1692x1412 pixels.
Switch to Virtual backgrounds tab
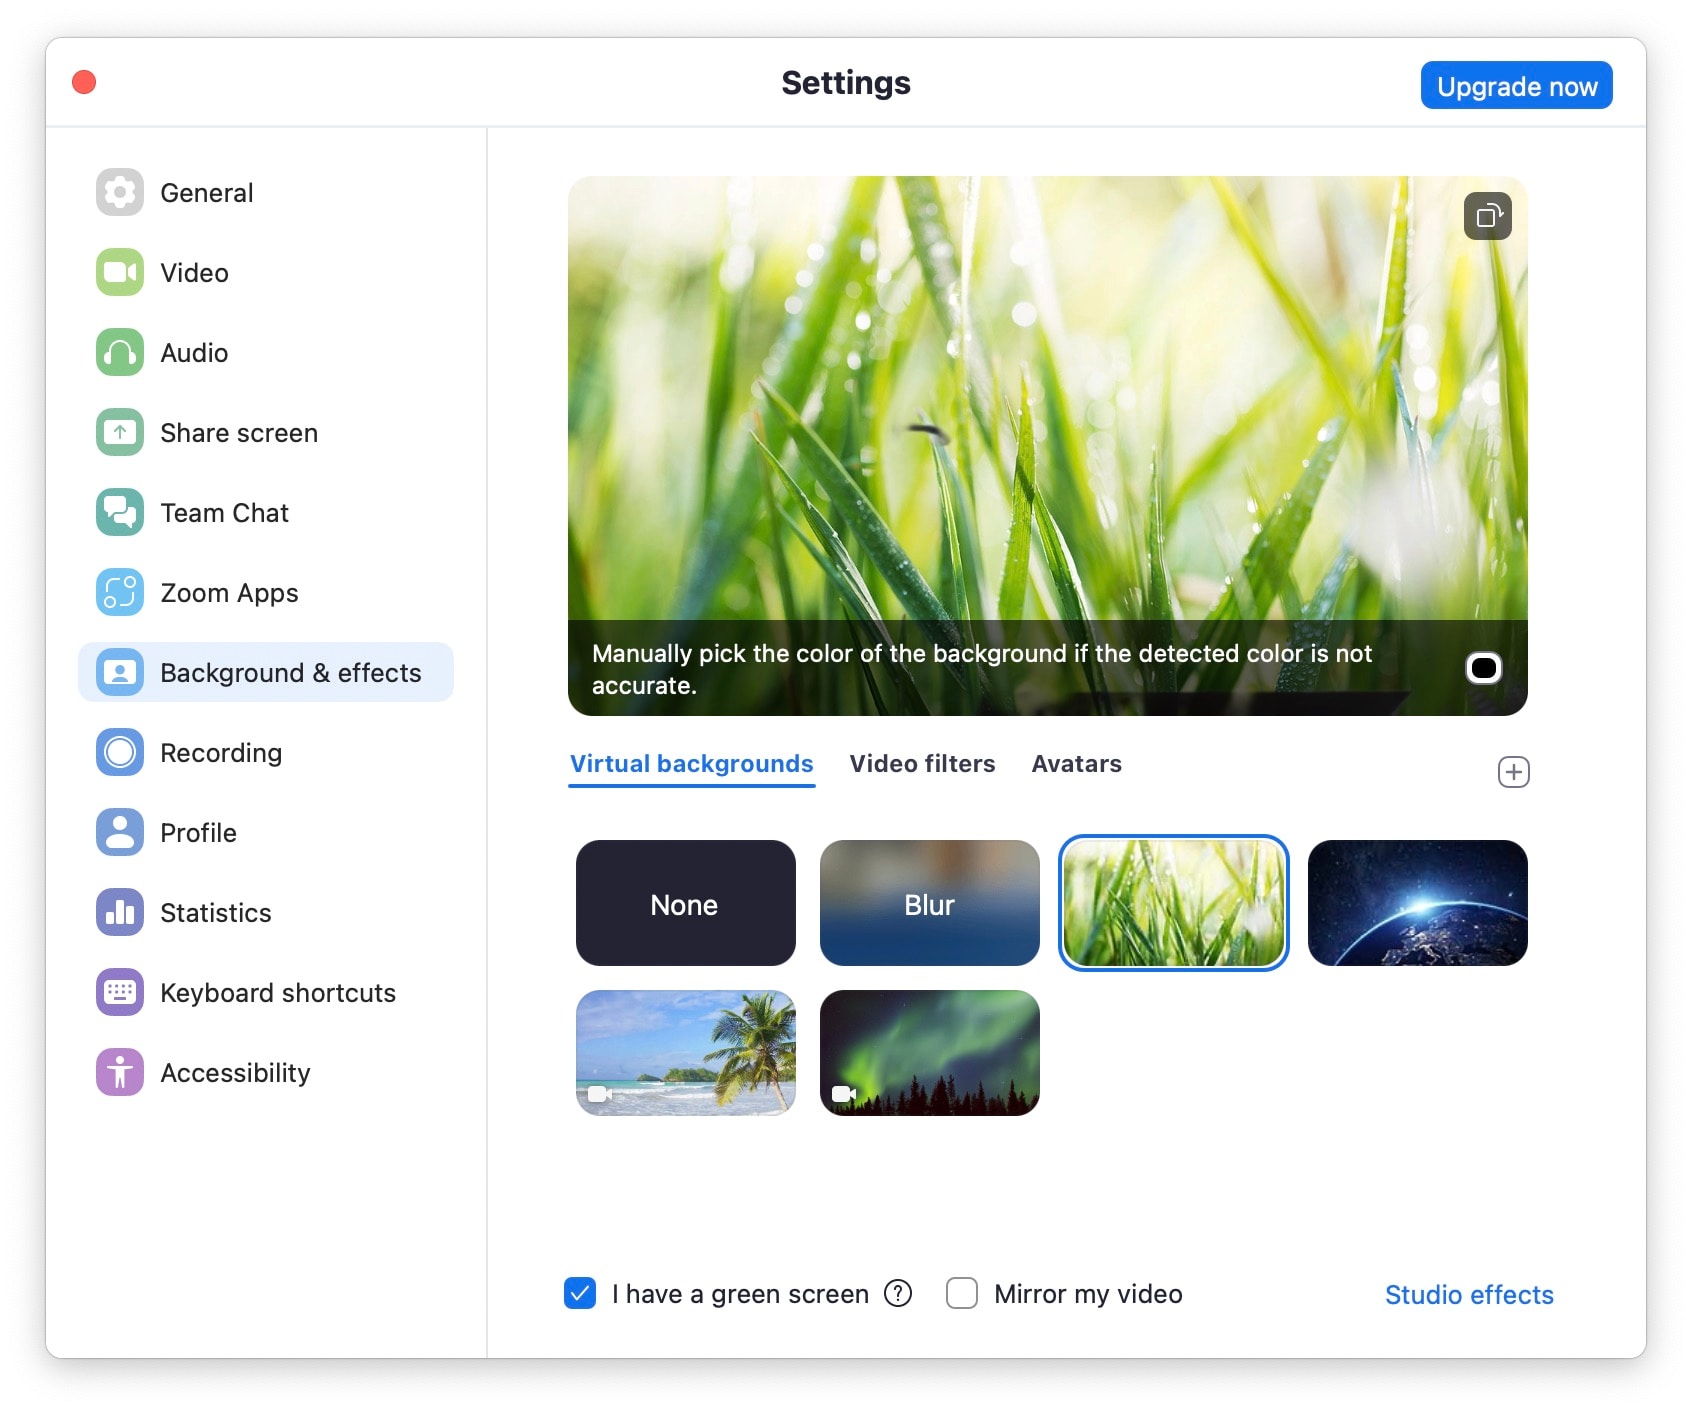(x=692, y=764)
